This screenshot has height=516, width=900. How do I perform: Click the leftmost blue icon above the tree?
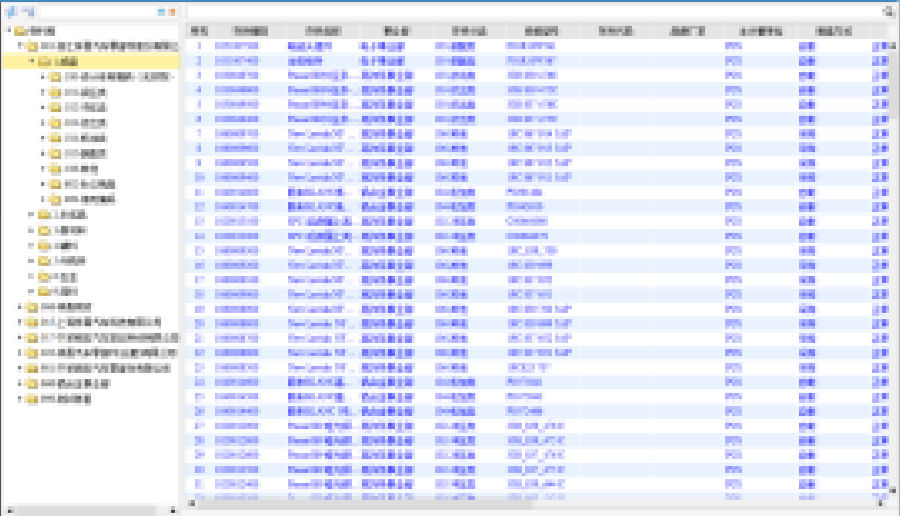11,11
